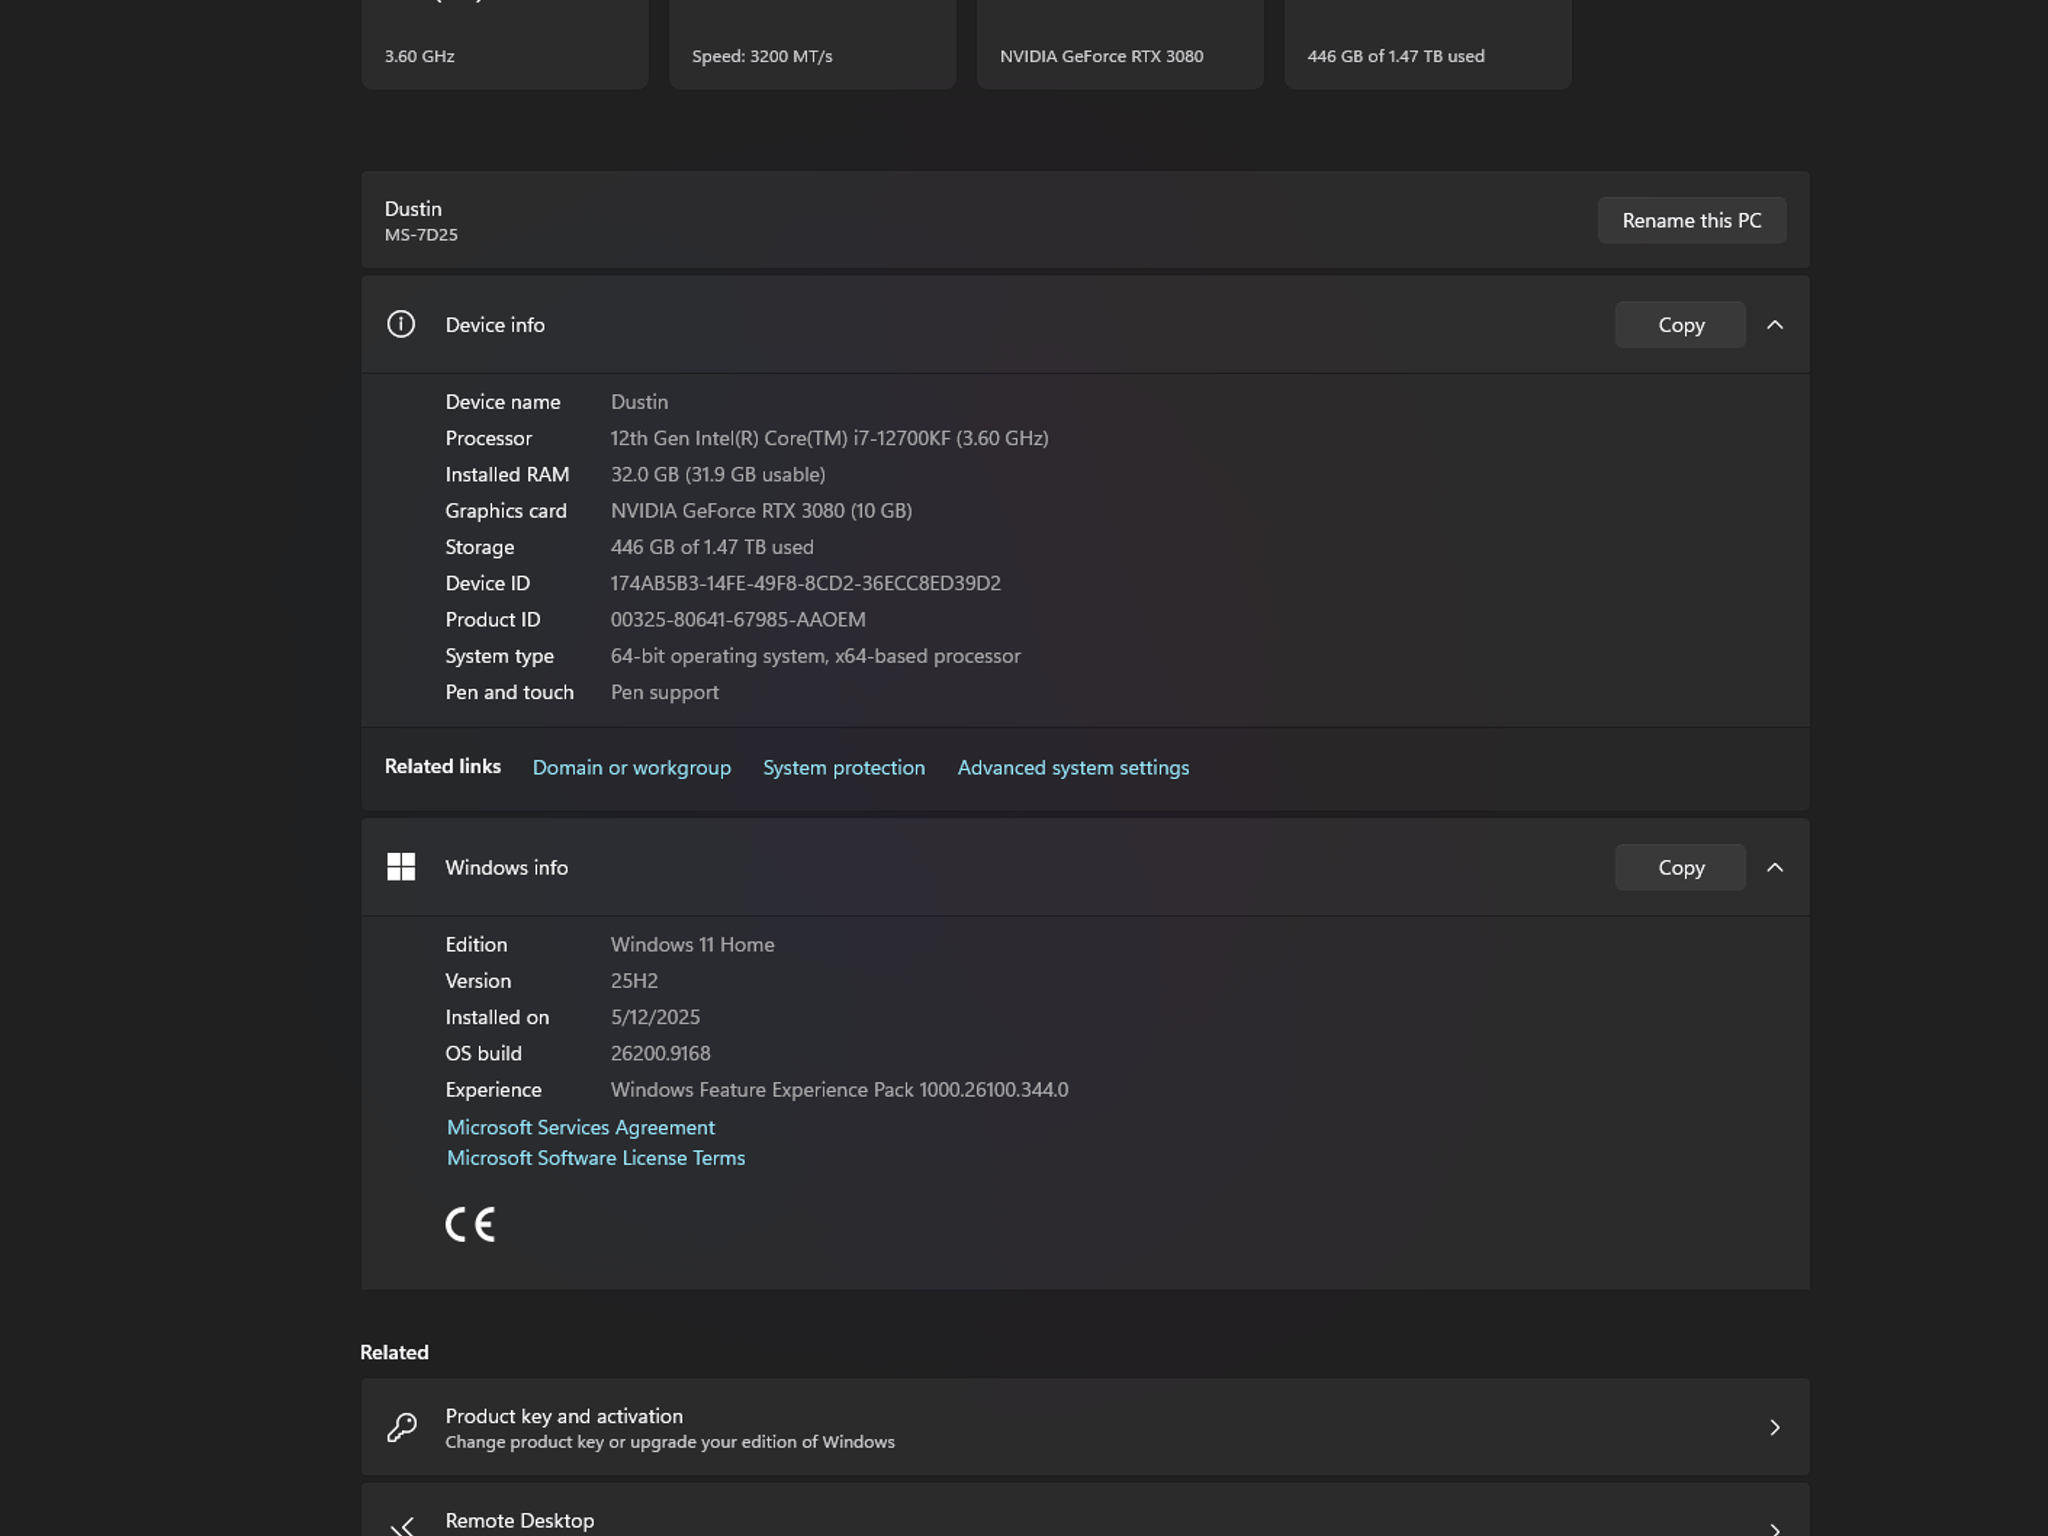This screenshot has height=1536, width=2048.
Task: Click the Device ID value 174AB5B3-14FE
Action: pos(806,583)
